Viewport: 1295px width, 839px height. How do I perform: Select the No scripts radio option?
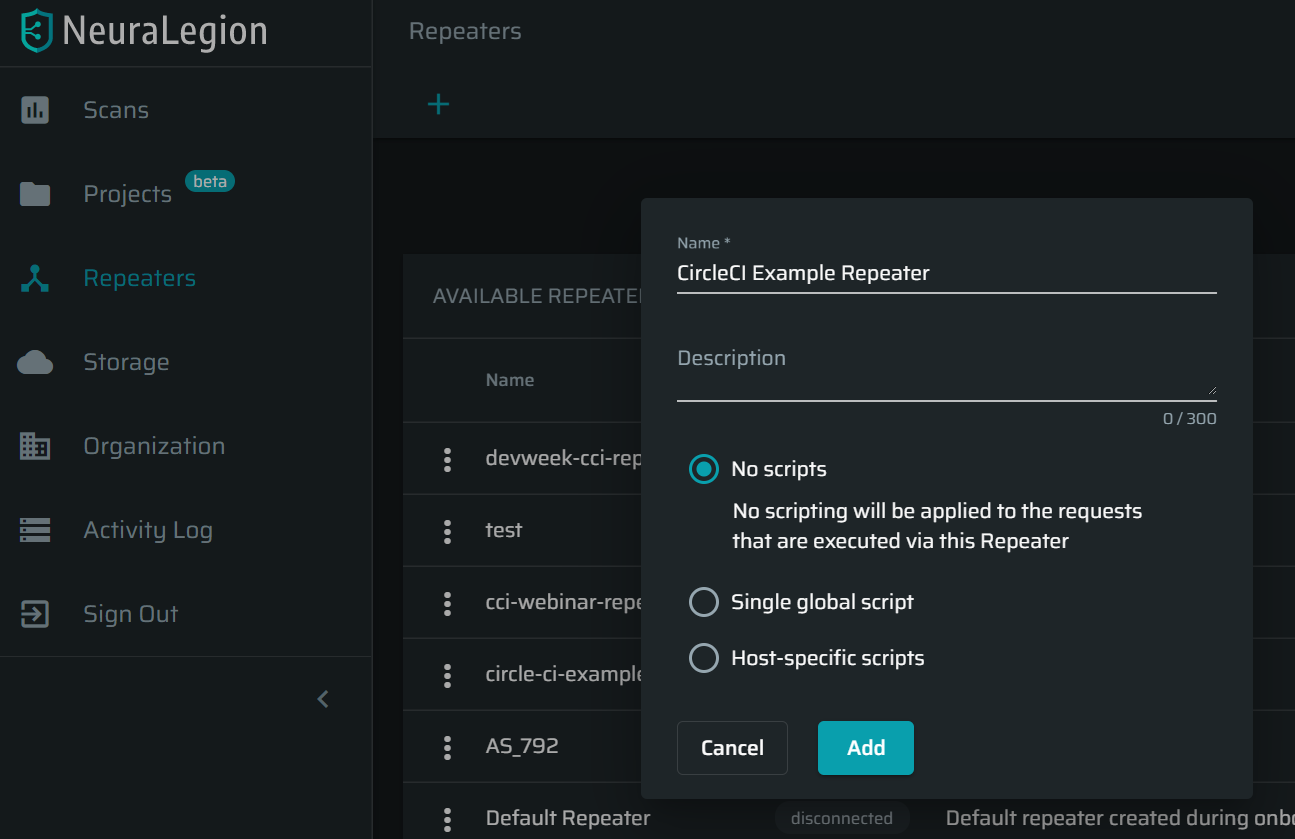pyautogui.click(x=704, y=469)
